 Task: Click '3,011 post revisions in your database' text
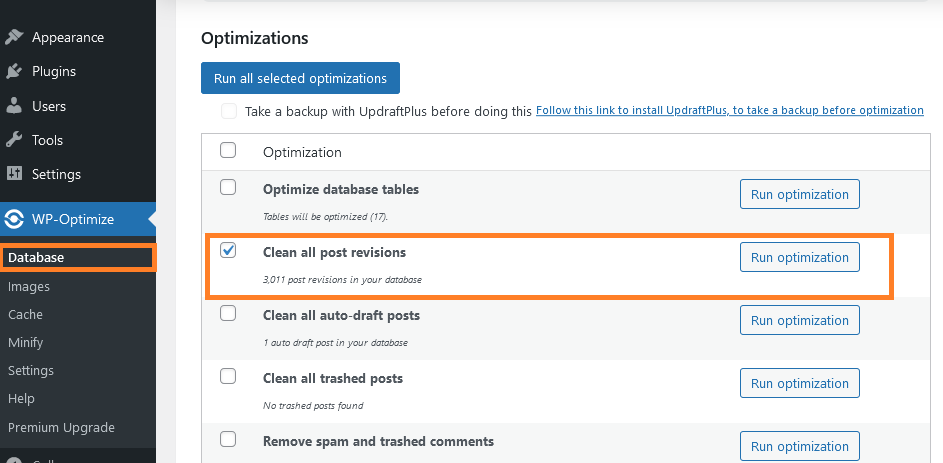tap(342, 280)
